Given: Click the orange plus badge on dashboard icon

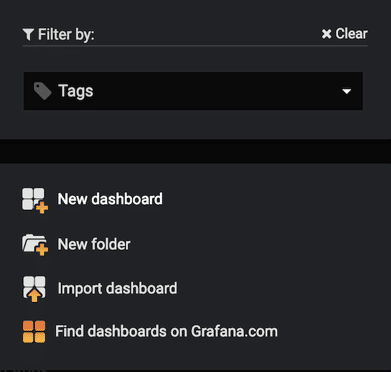Looking at the screenshot, I should (42, 207).
